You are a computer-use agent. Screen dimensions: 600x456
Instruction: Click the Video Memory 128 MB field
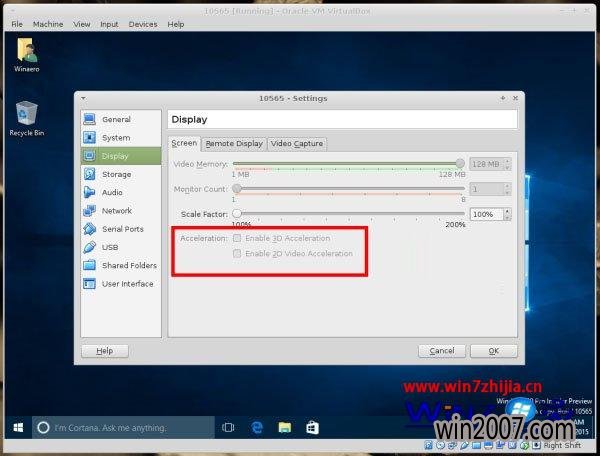[x=486, y=164]
